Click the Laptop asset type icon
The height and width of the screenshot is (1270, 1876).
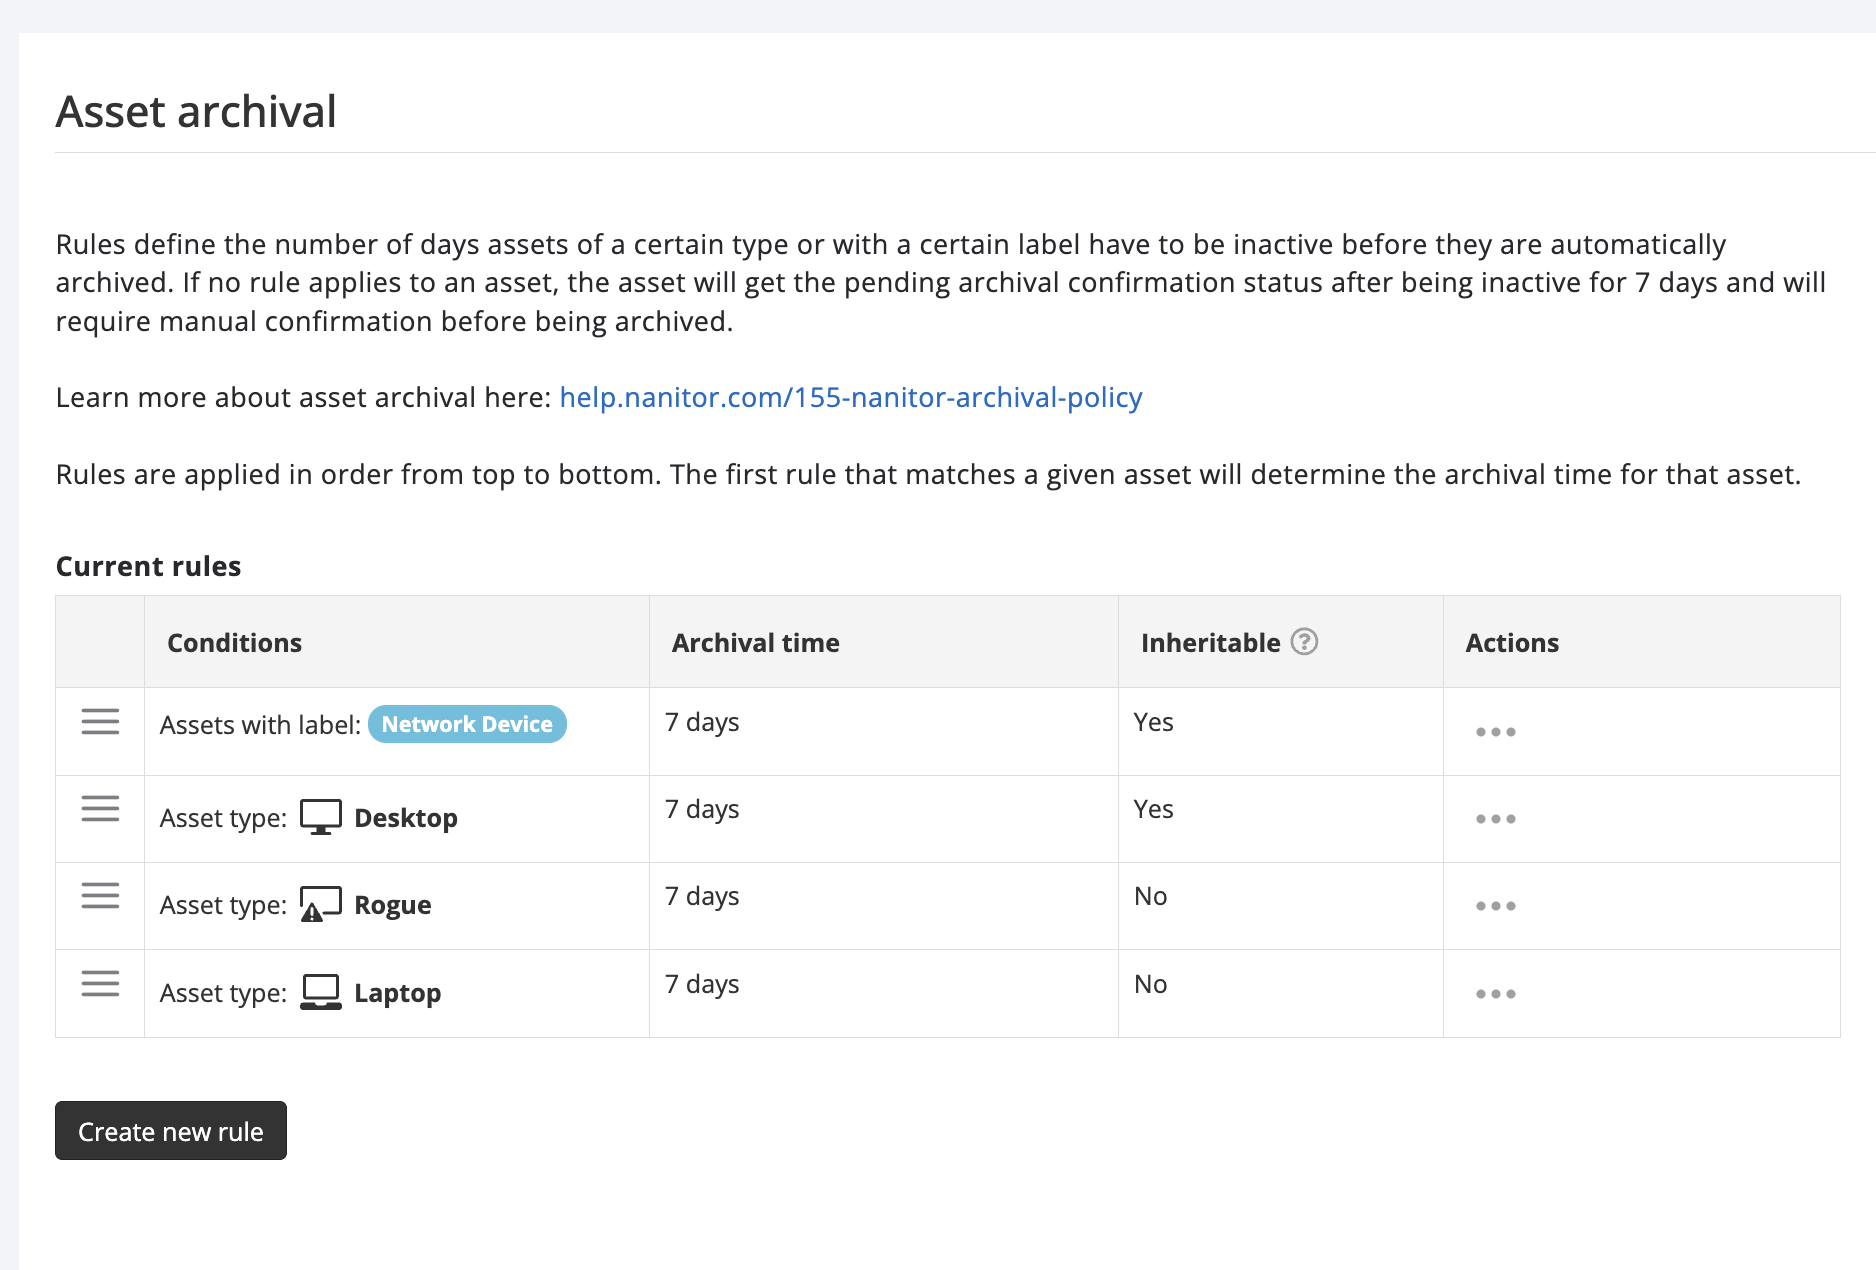(x=320, y=992)
